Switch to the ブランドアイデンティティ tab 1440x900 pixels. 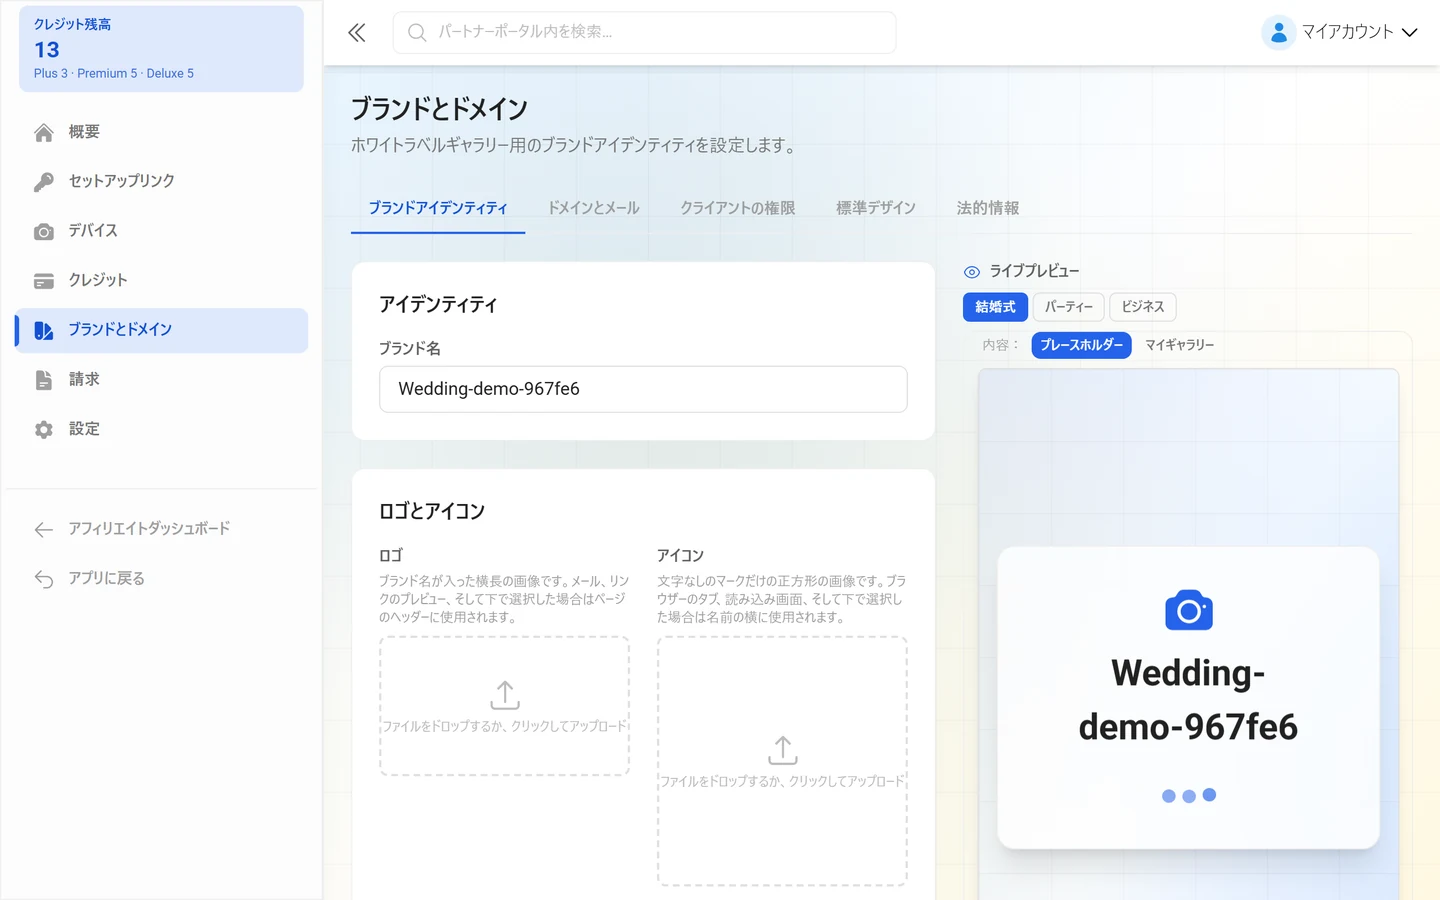click(438, 208)
